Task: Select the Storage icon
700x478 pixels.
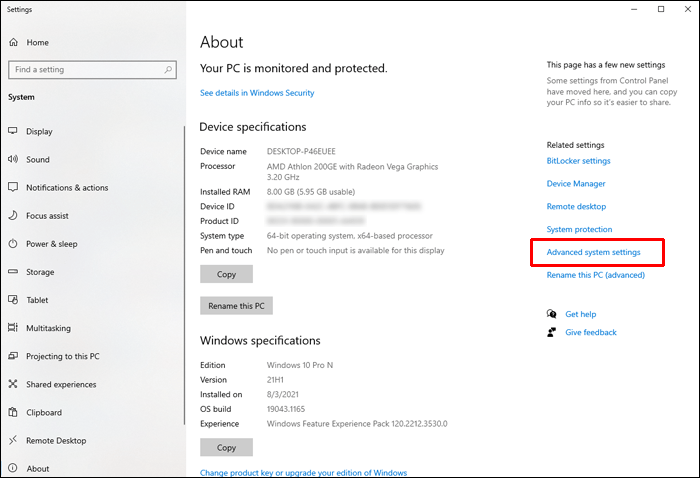Action: pos(13,272)
